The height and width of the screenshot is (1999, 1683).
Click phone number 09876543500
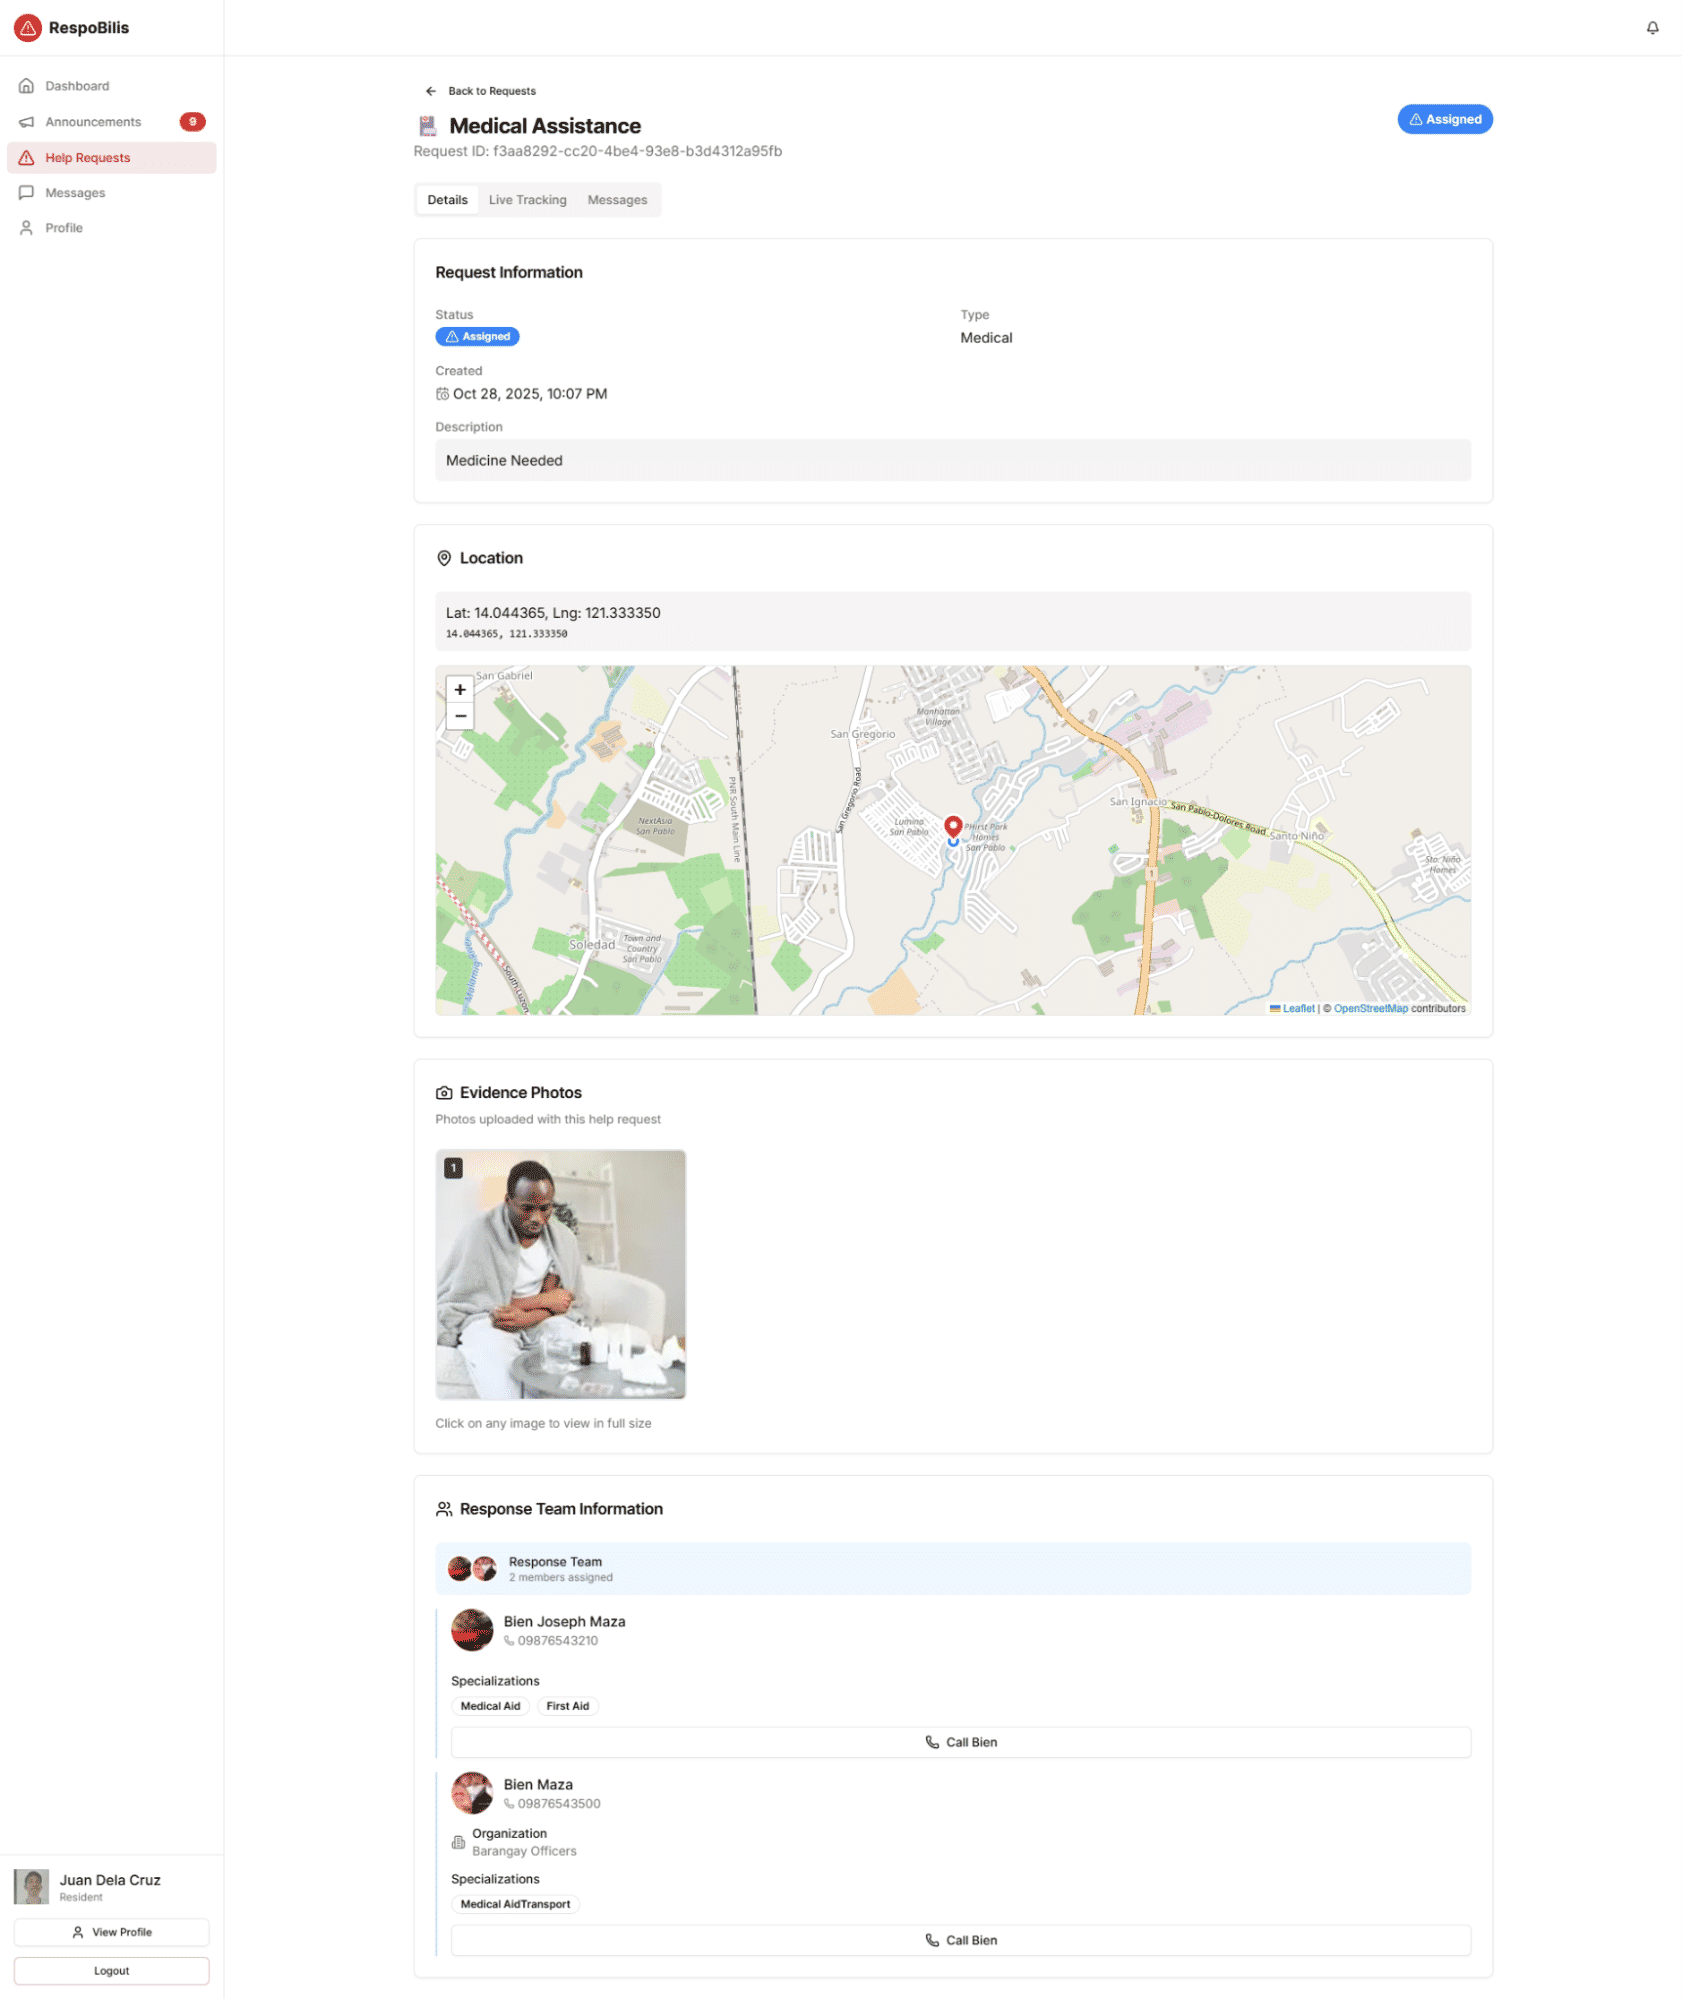(x=559, y=1804)
